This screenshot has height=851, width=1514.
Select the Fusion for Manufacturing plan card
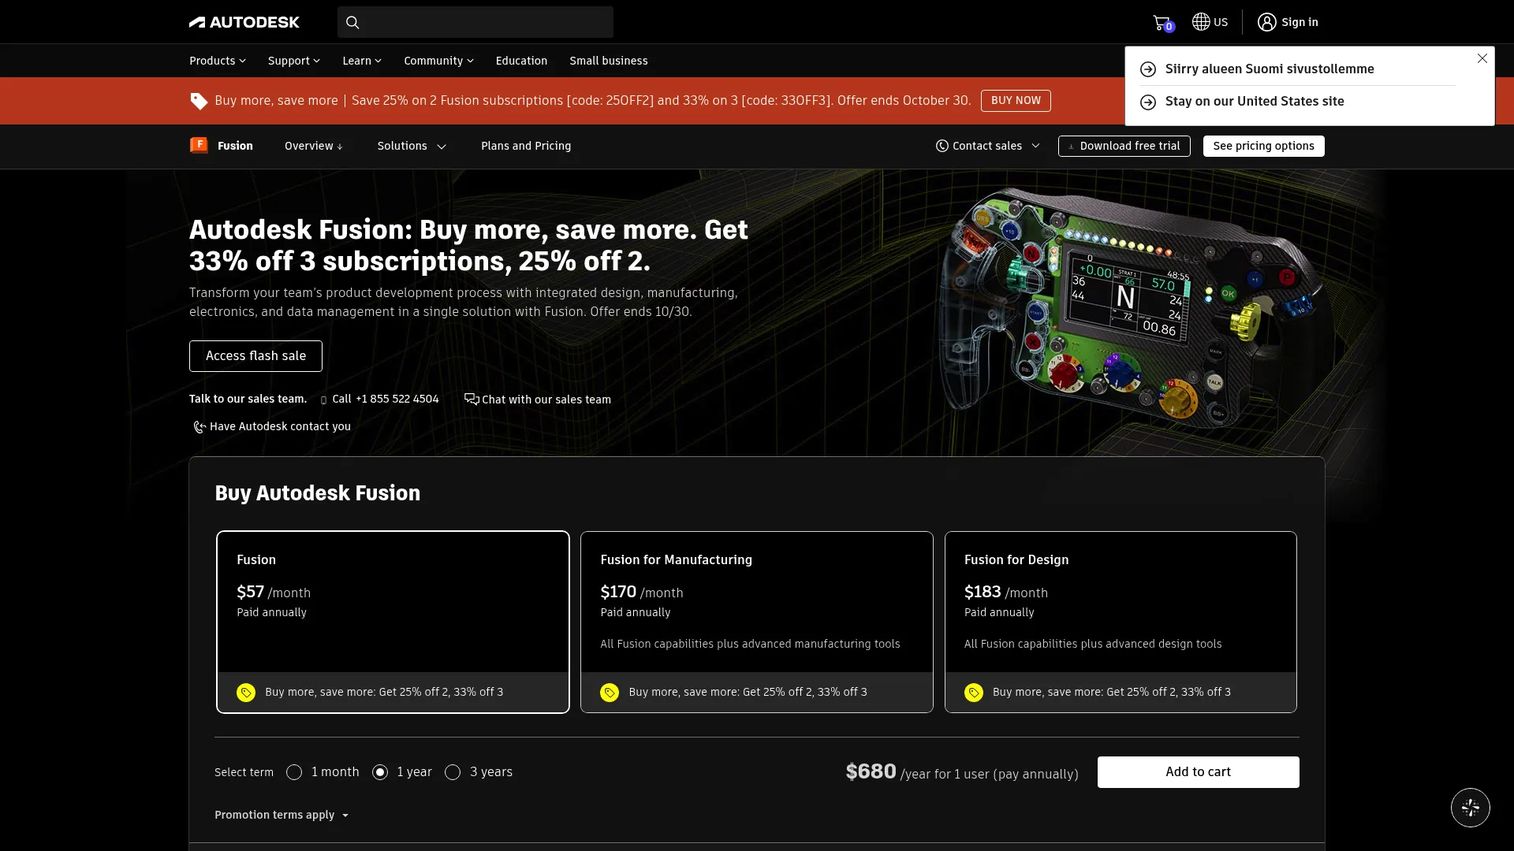click(757, 622)
